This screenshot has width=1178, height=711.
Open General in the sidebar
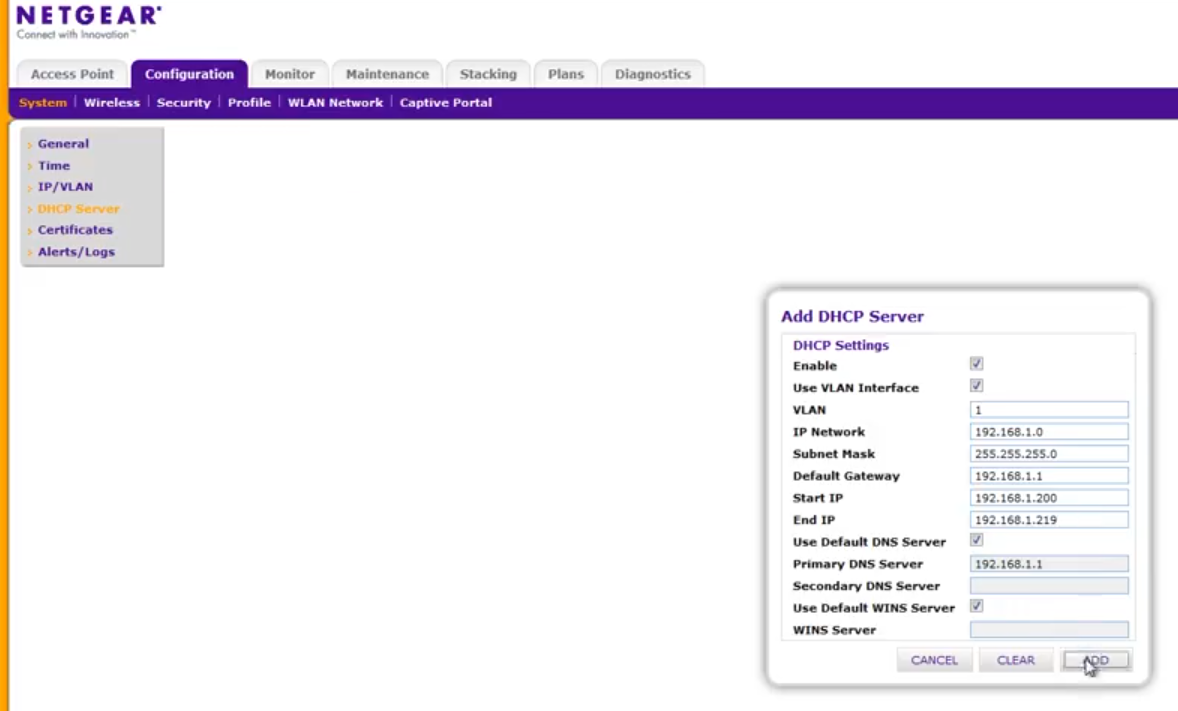(63, 144)
